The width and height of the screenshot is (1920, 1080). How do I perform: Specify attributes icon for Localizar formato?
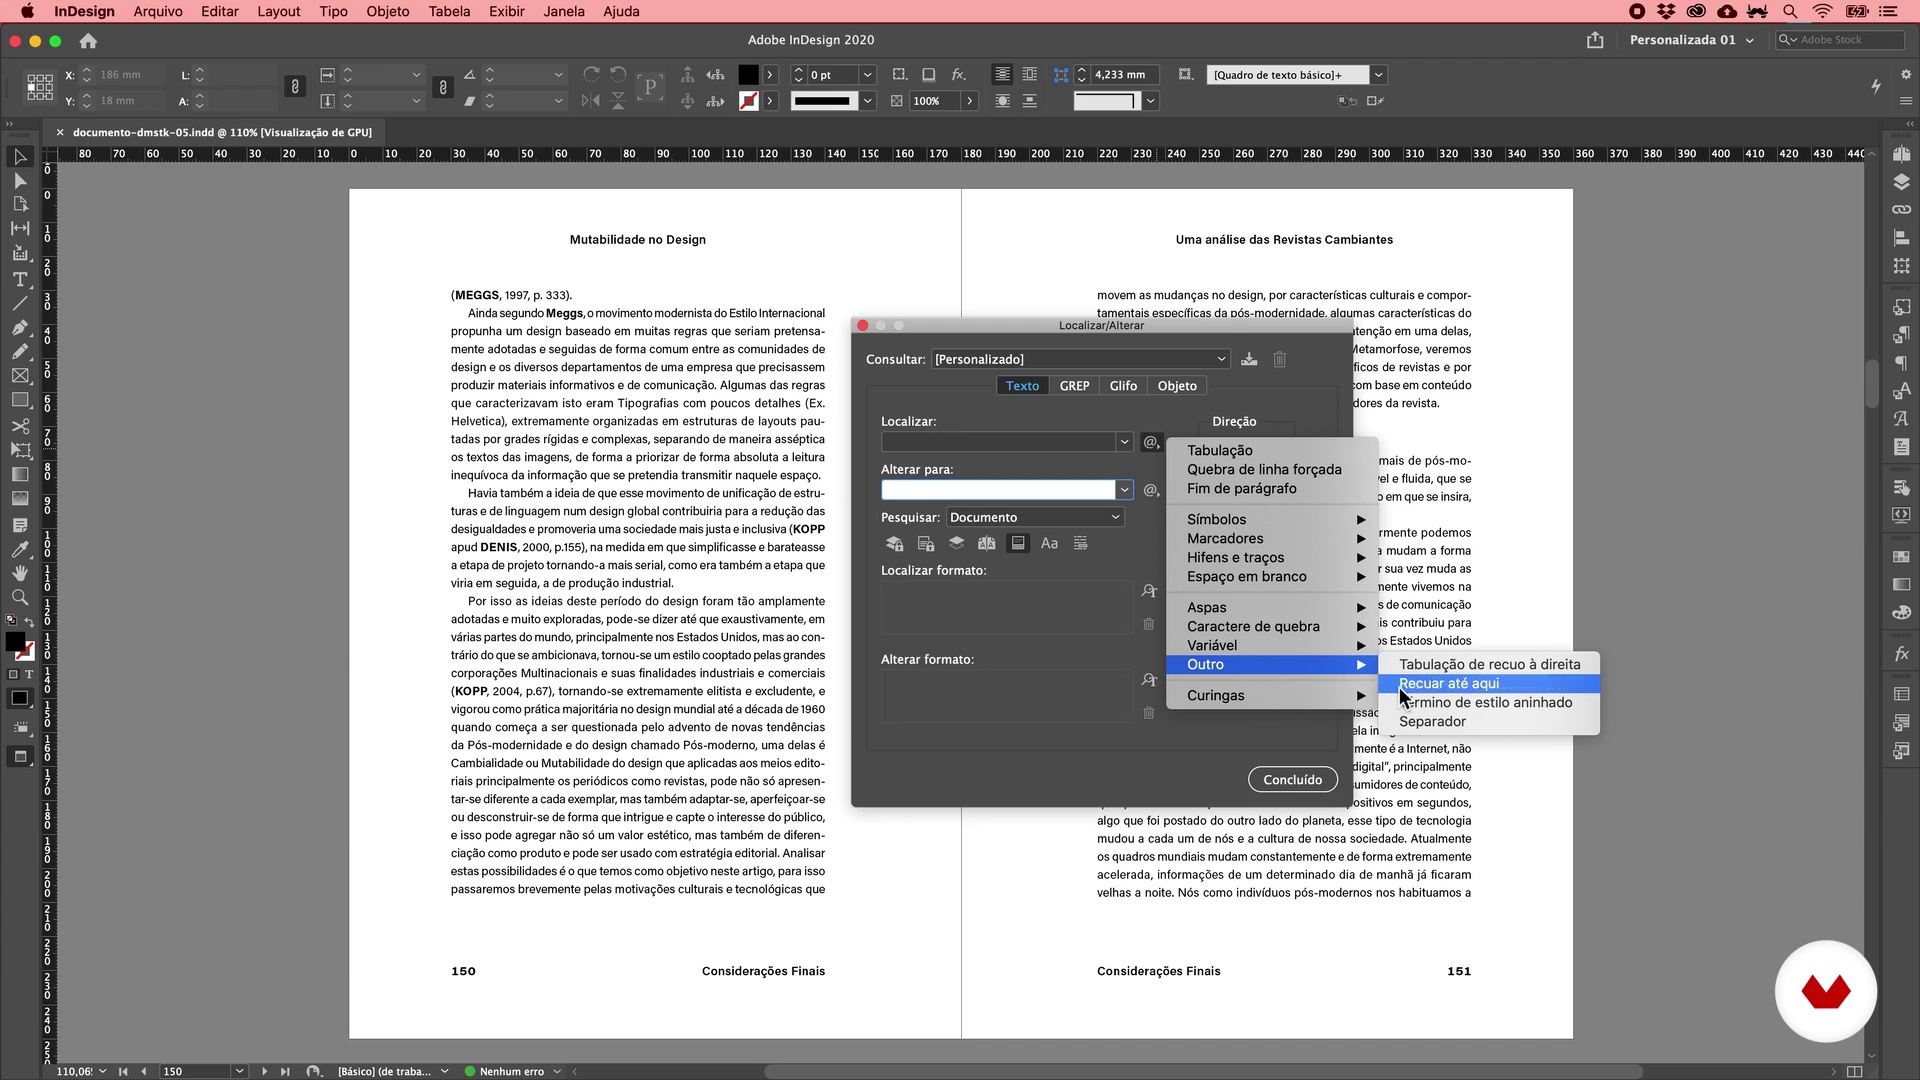[1149, 591]
